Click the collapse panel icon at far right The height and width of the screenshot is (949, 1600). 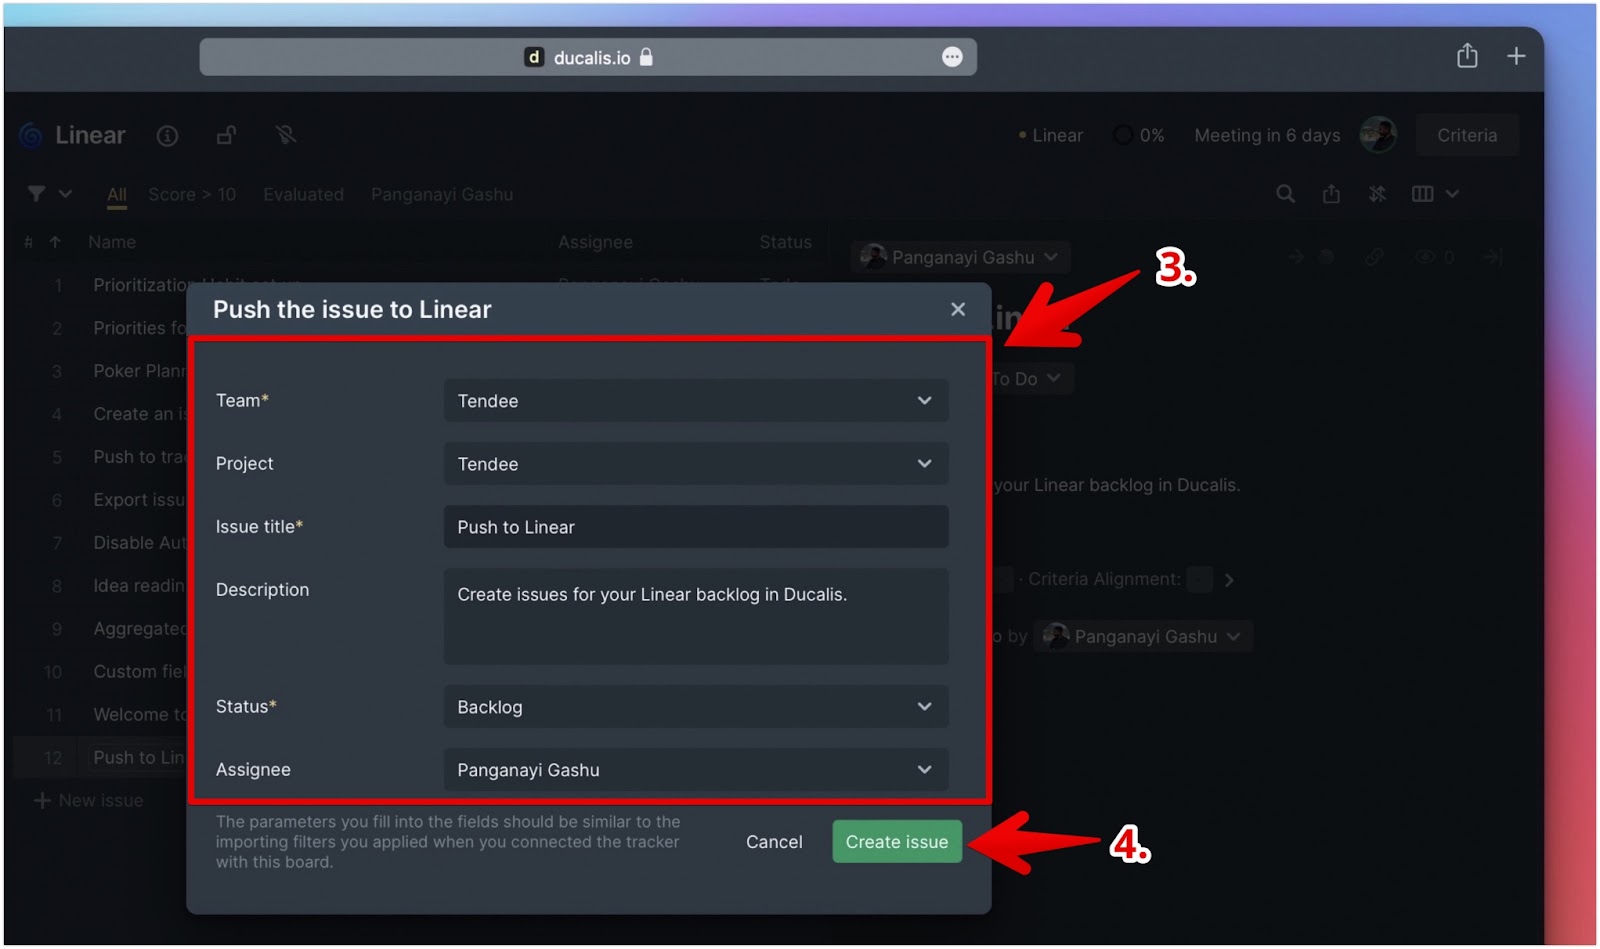point(1493,257)
